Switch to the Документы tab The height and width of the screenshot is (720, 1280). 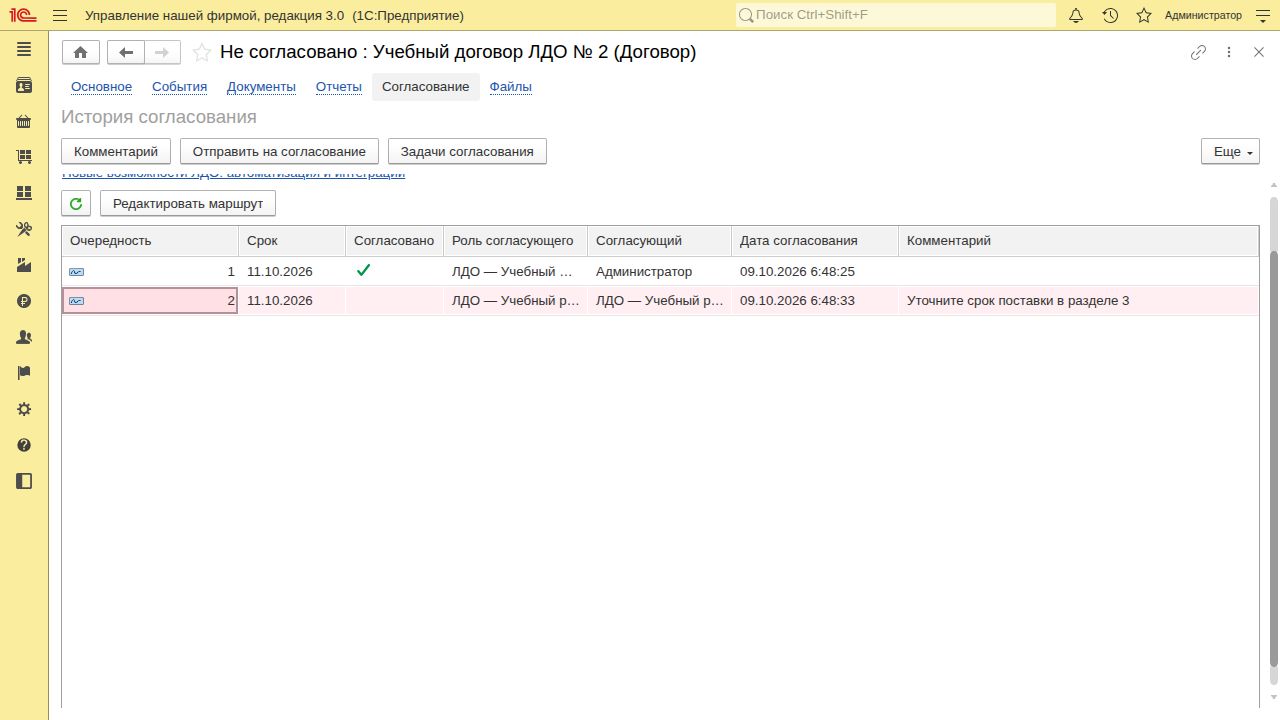pyautogui.click(x=261, y=87)
